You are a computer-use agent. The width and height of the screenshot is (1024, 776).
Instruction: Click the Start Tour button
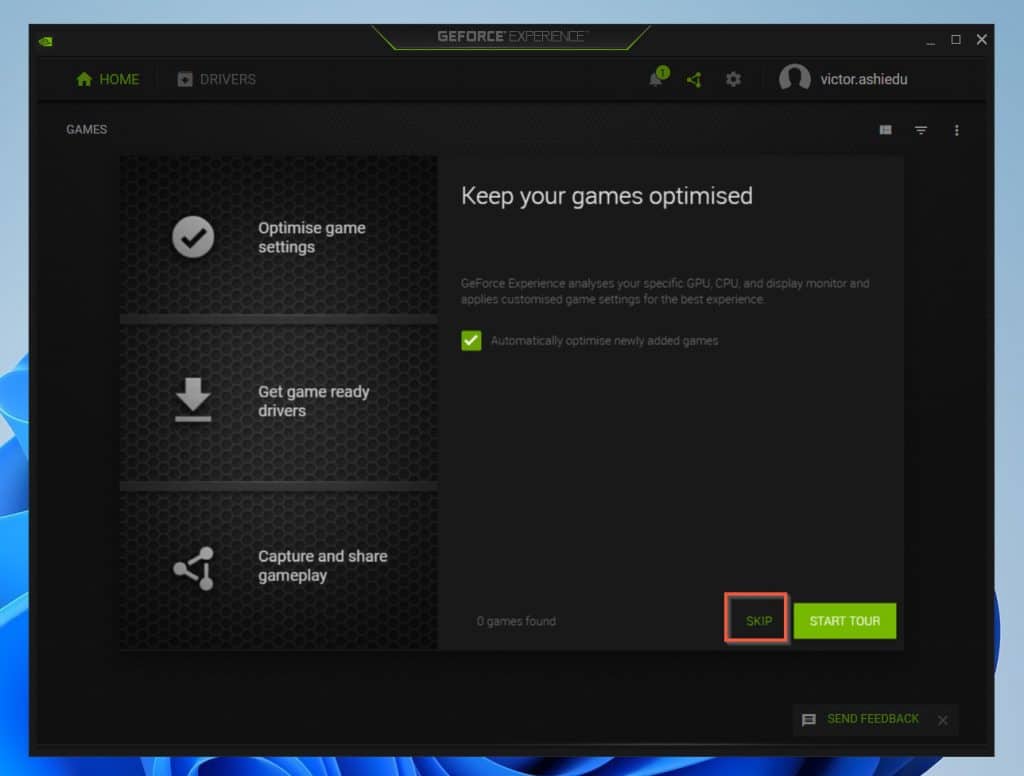[844, 621]
